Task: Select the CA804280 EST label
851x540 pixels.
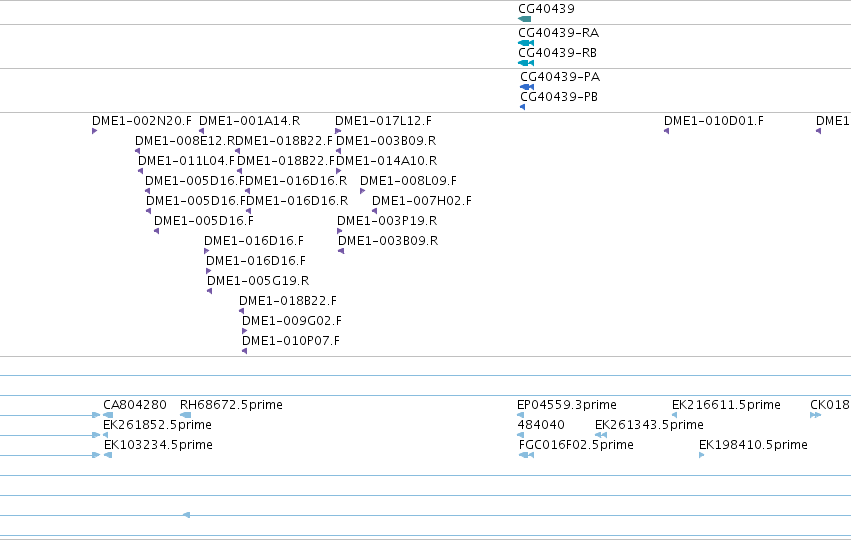Action: coord(135,405)
